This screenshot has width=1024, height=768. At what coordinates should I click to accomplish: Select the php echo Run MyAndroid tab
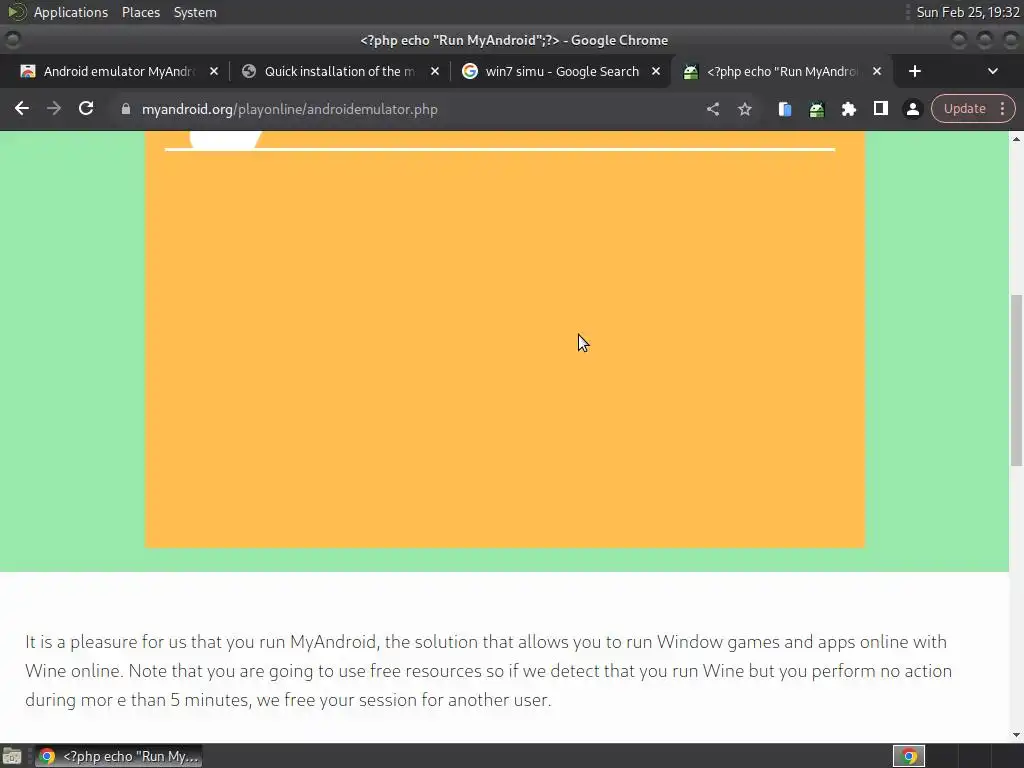pos(780,71)
